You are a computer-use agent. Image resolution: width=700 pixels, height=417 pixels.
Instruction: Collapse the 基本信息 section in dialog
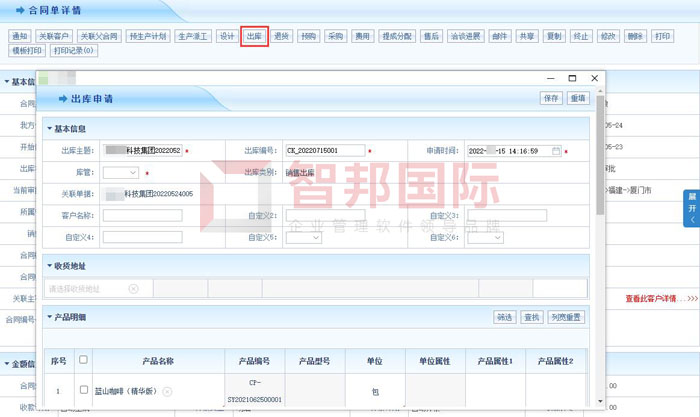click(x=50, y=129)
